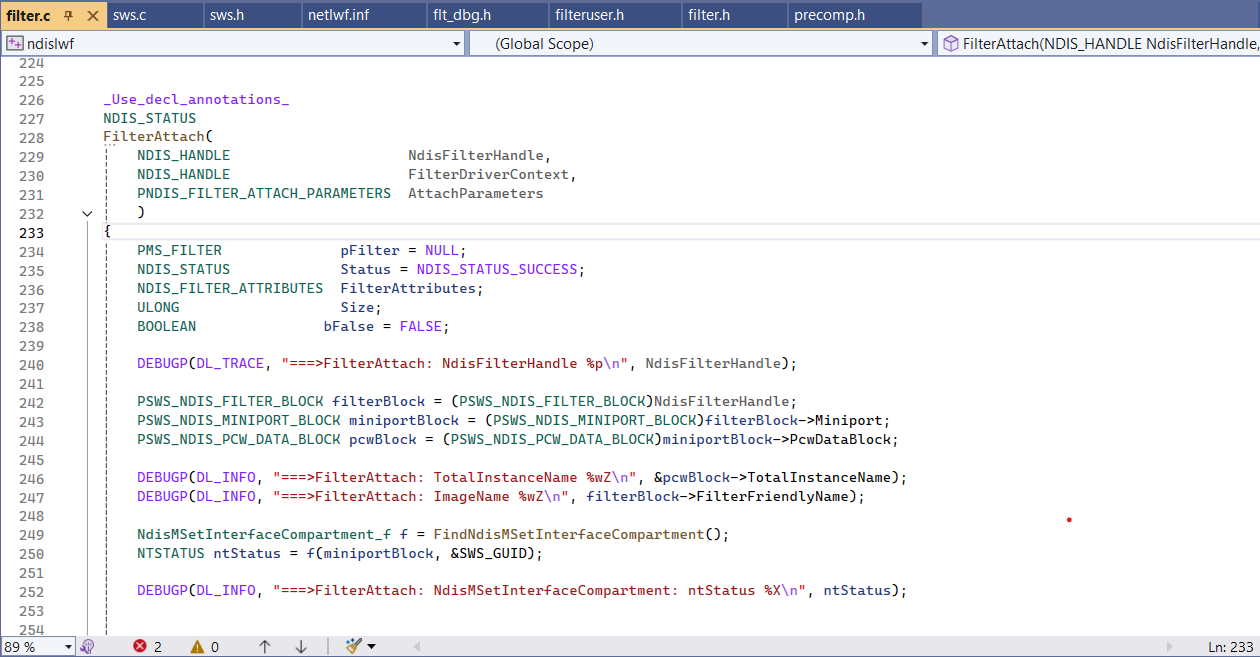The width and height of the screenshot is (1260, 657).
Task: Click the code cleanup broom icon
Action: pyautogui.click(x=353, y=646)
